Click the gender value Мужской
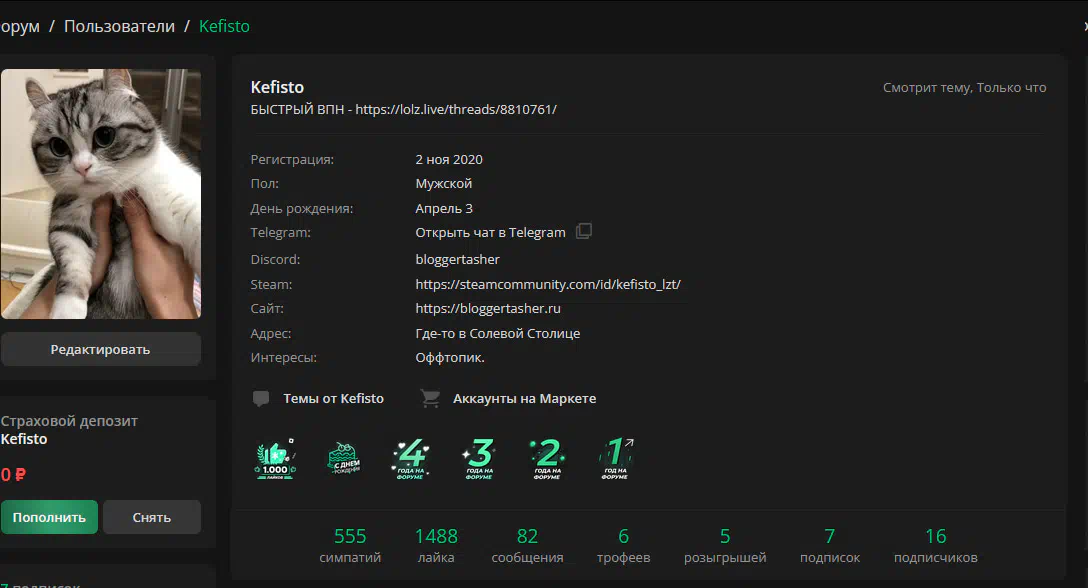Viewport: 1088px width, 588px height. click(443, 183)
